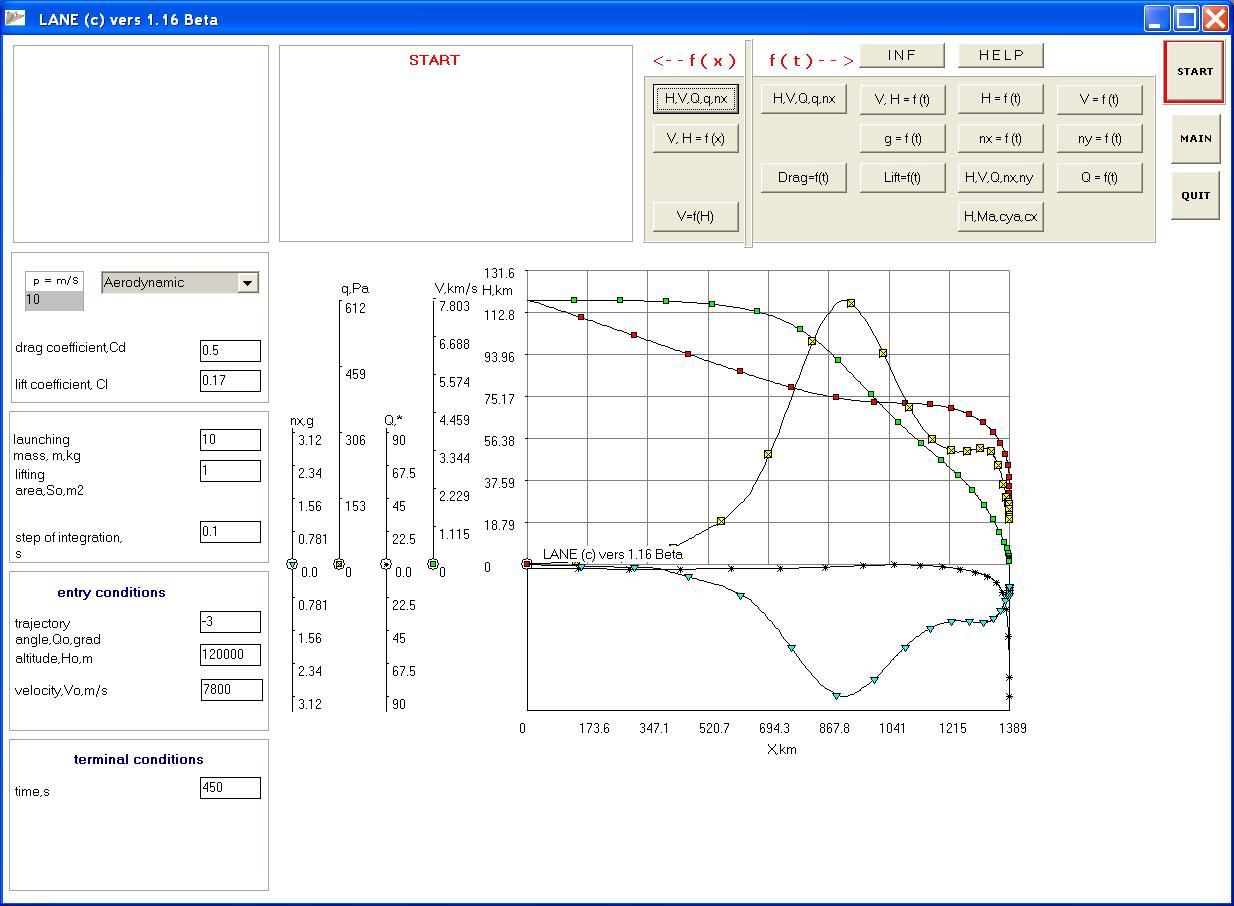Plot the V=f(H) graph
This screenshot has height=906, width=1234.
point(695,216)
